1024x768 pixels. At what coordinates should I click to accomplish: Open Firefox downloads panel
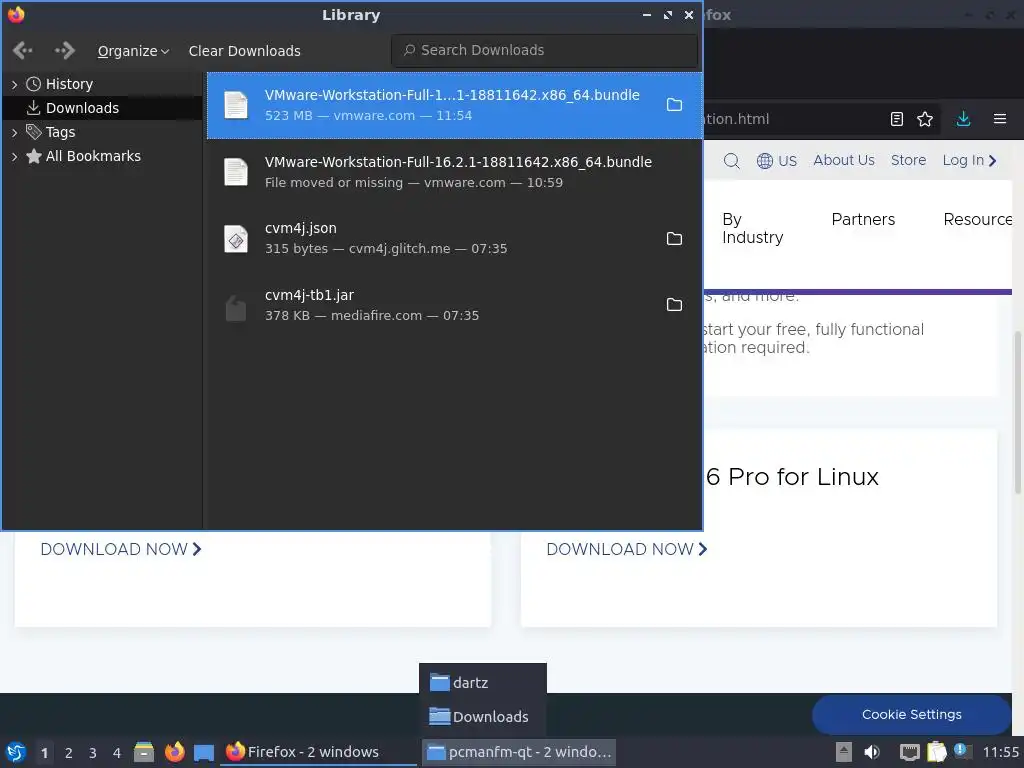(963, 119)
